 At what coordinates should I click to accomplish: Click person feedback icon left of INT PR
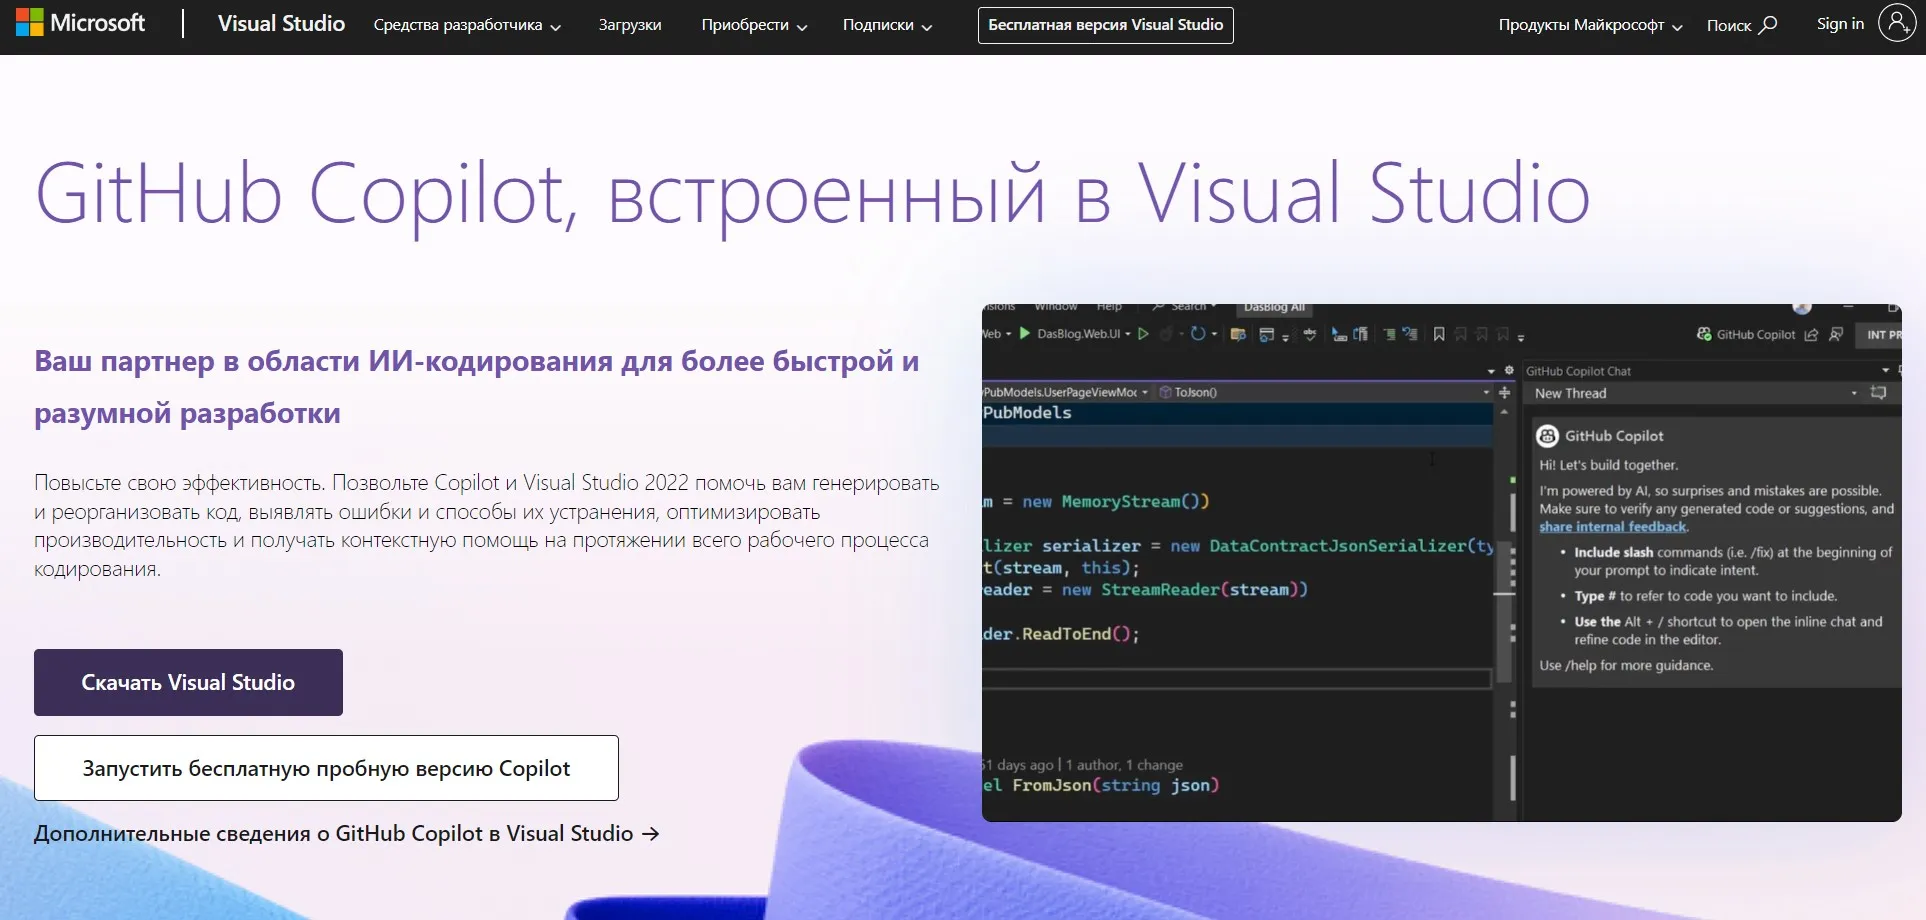coord(1836,335)
